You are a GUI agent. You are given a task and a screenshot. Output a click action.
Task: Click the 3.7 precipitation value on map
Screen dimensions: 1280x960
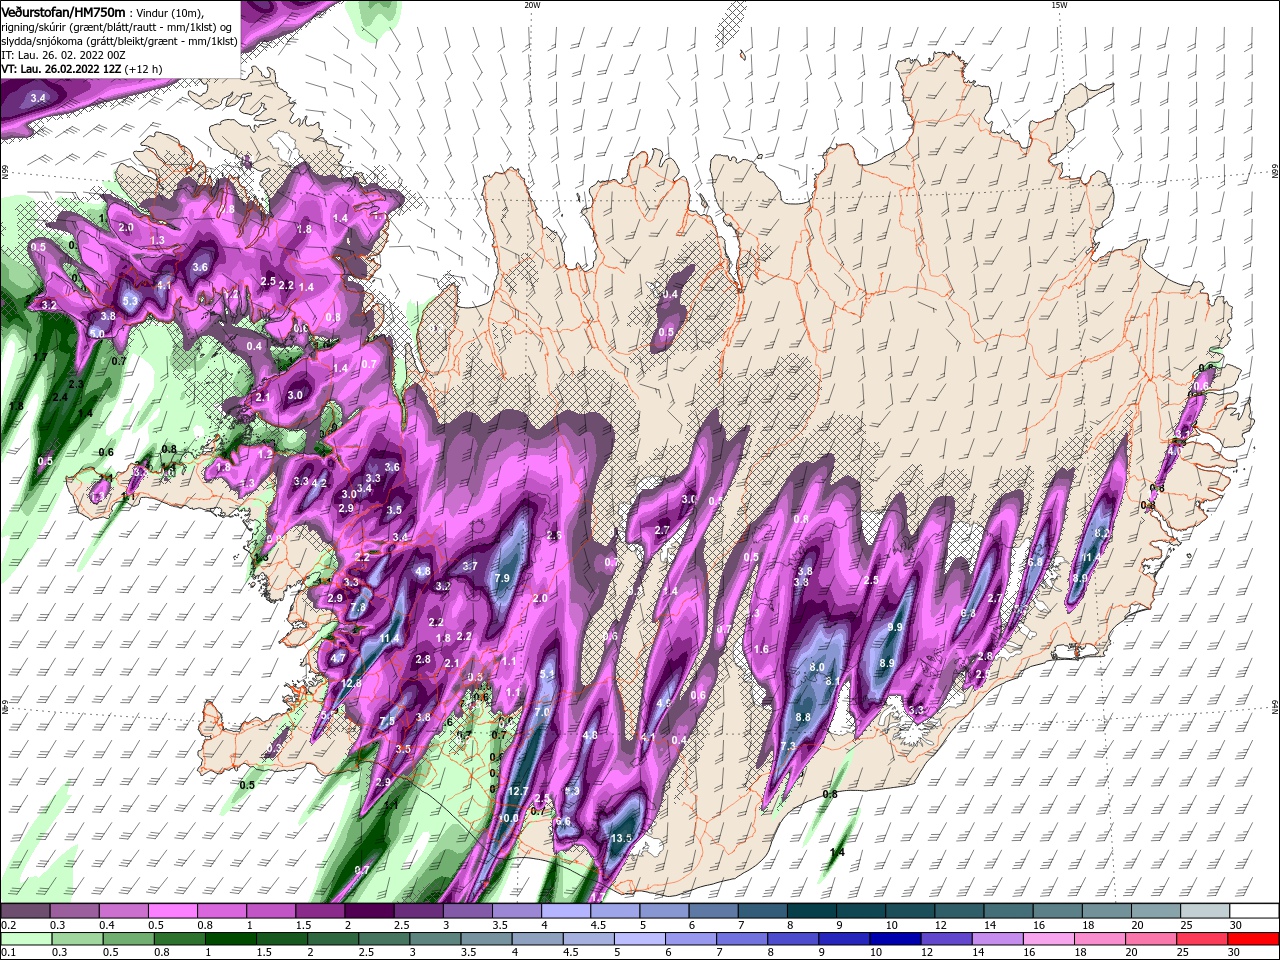[x=471, y=566]
